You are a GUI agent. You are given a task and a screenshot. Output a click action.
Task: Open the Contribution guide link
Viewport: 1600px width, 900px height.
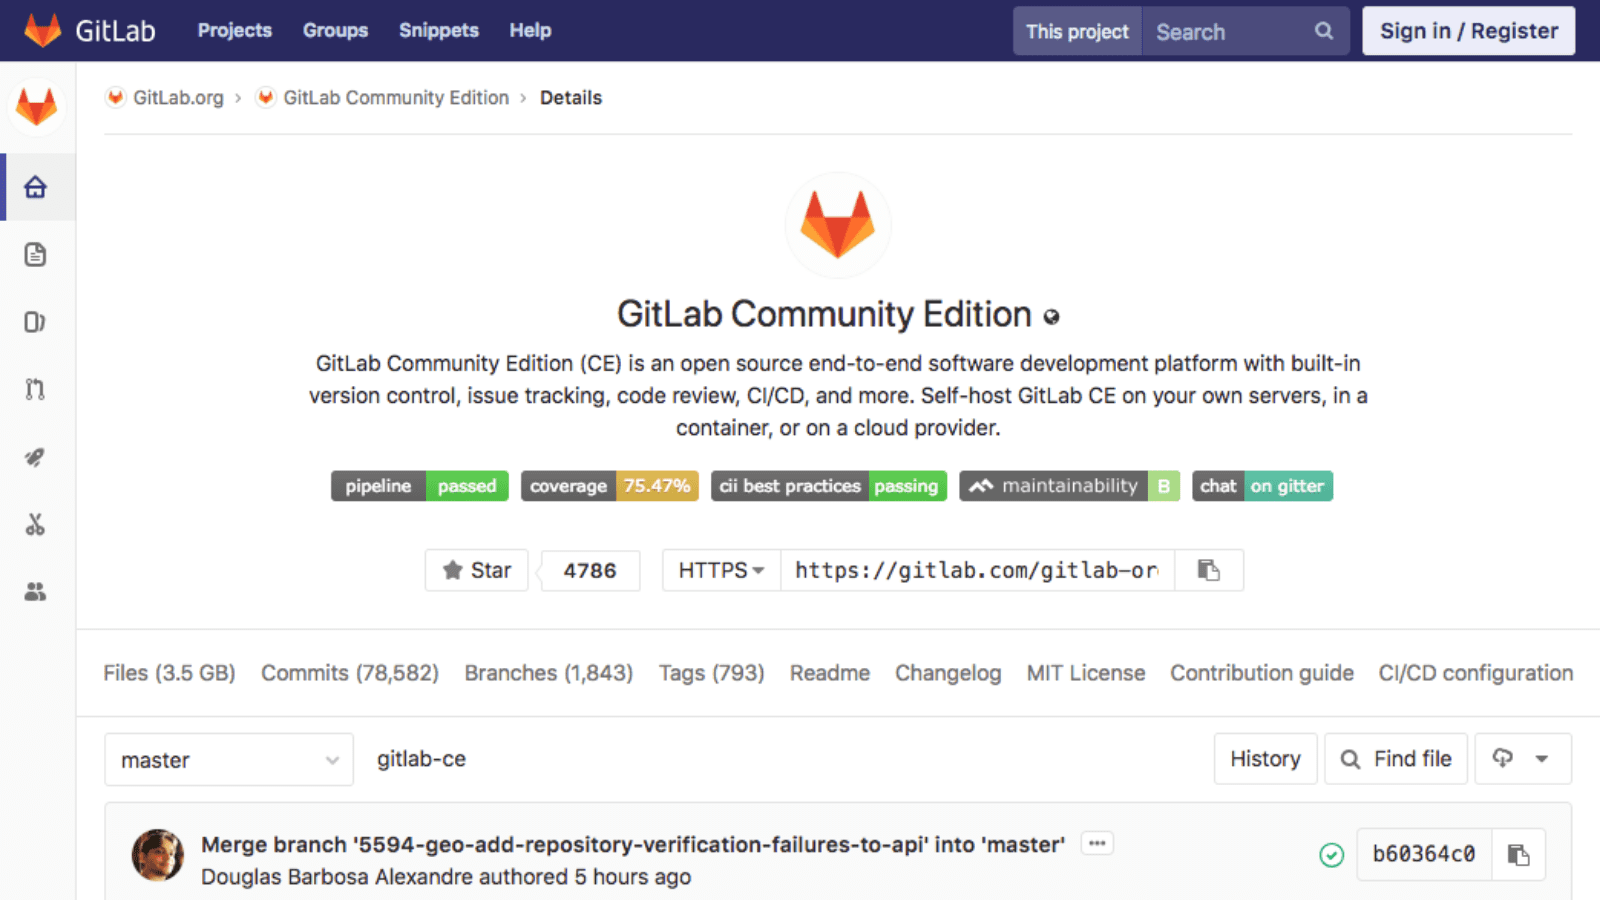(x=1262, y=673)
